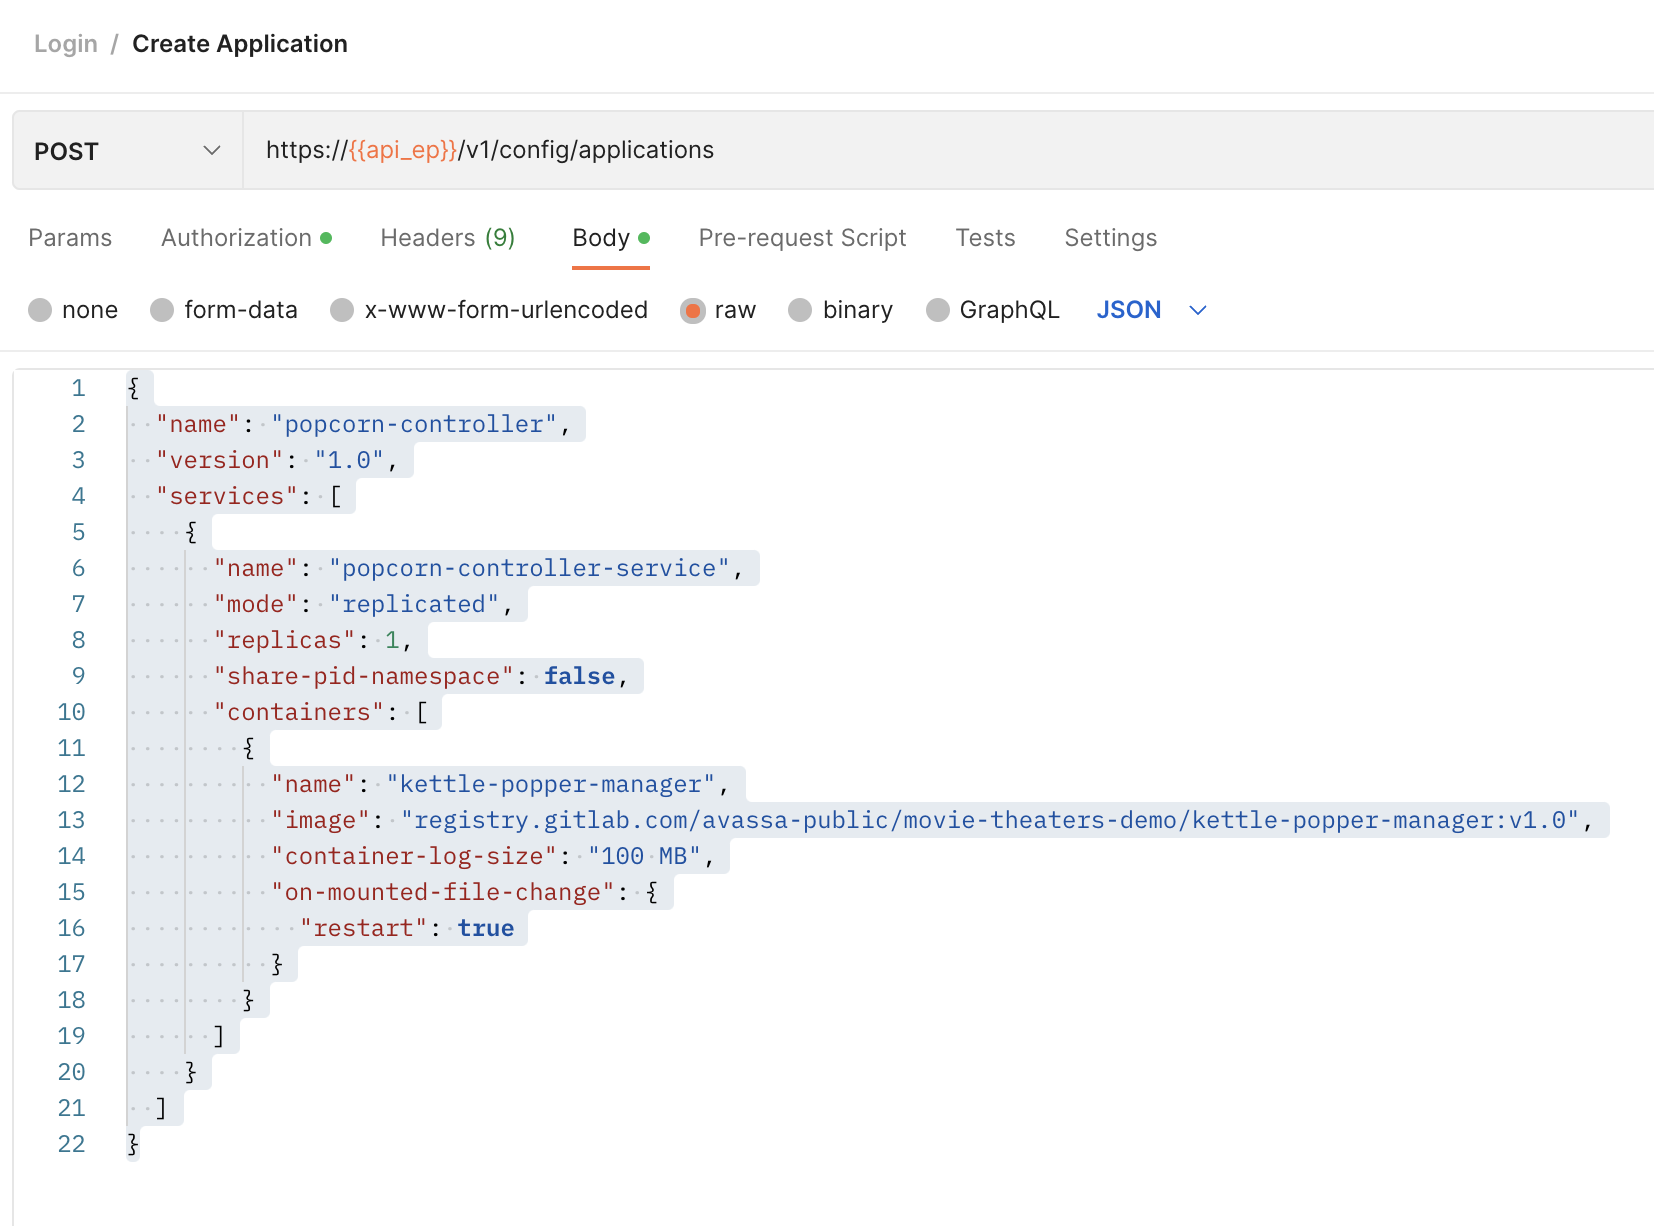This screenshot has width=1654, height=1226.
Task: Click "popcorn-controller-service" value on line 6
Action: tap(529, 568)
